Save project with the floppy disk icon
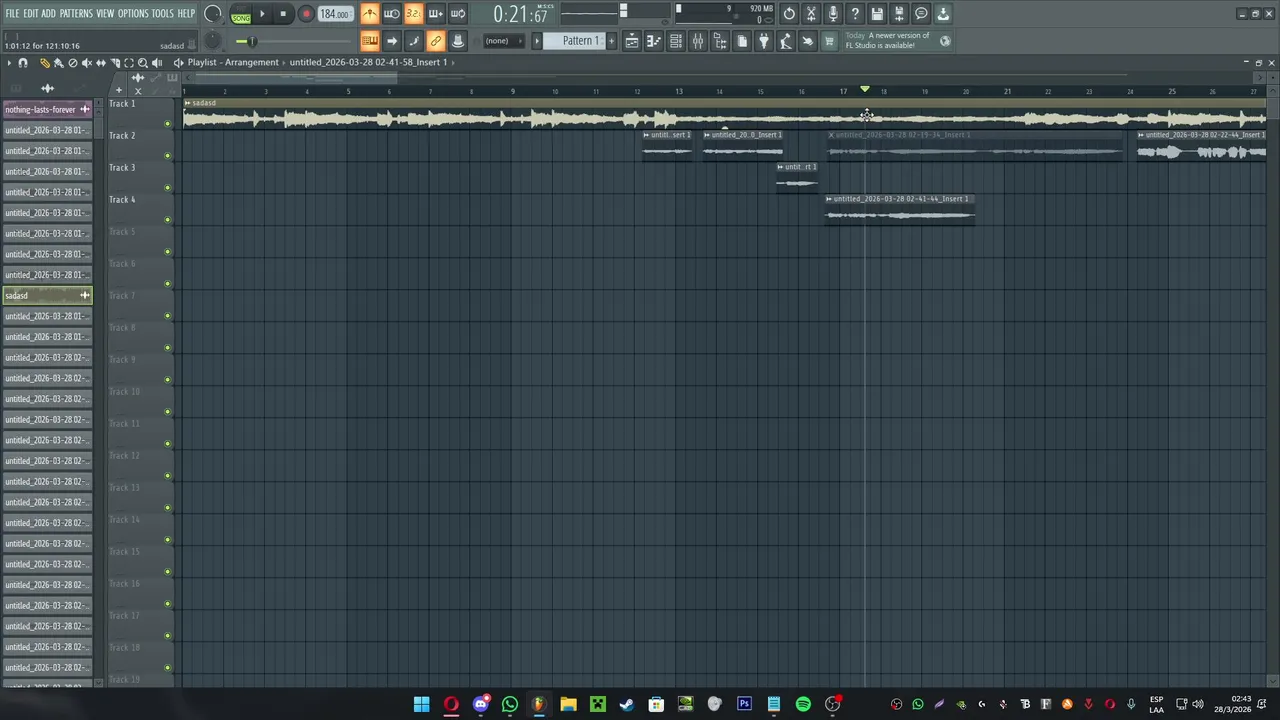The height and width of the screenshot is (720, 1280). (x=877, y=14)
